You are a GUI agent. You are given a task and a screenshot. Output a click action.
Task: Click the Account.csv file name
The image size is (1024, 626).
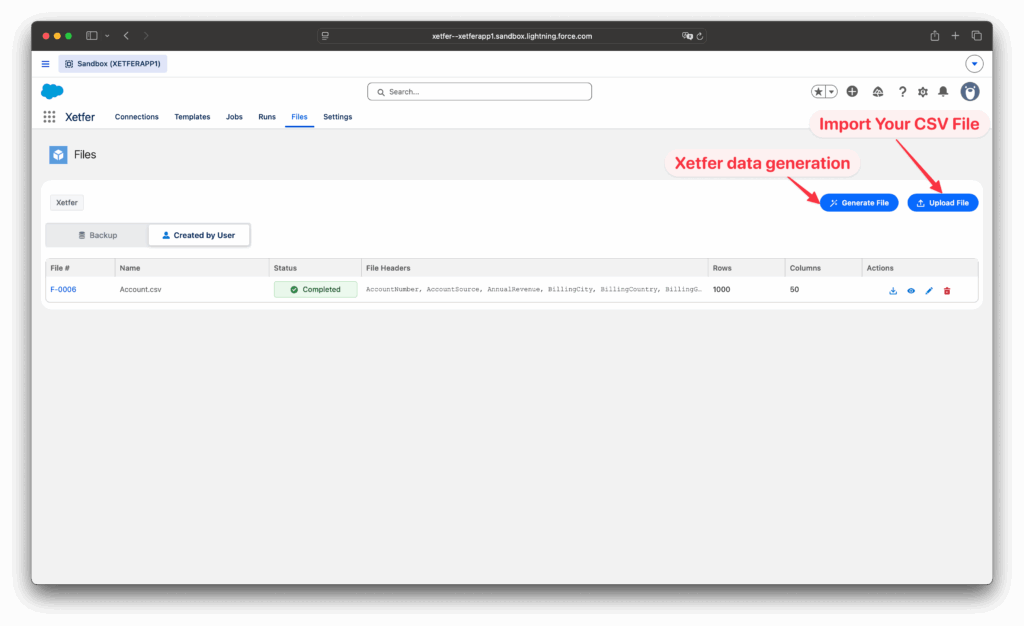coord(140,290)
